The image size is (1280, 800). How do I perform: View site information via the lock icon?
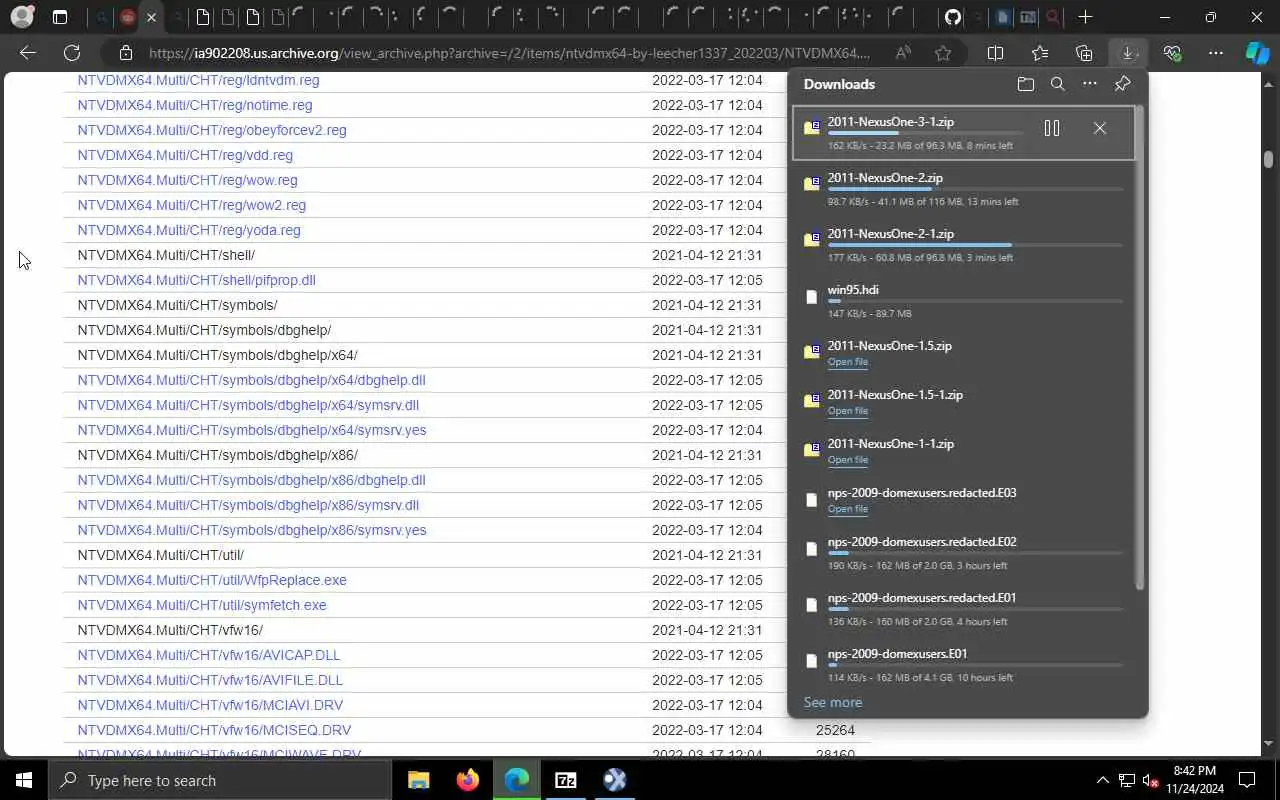pyautogui.click(x=125, y=53)
